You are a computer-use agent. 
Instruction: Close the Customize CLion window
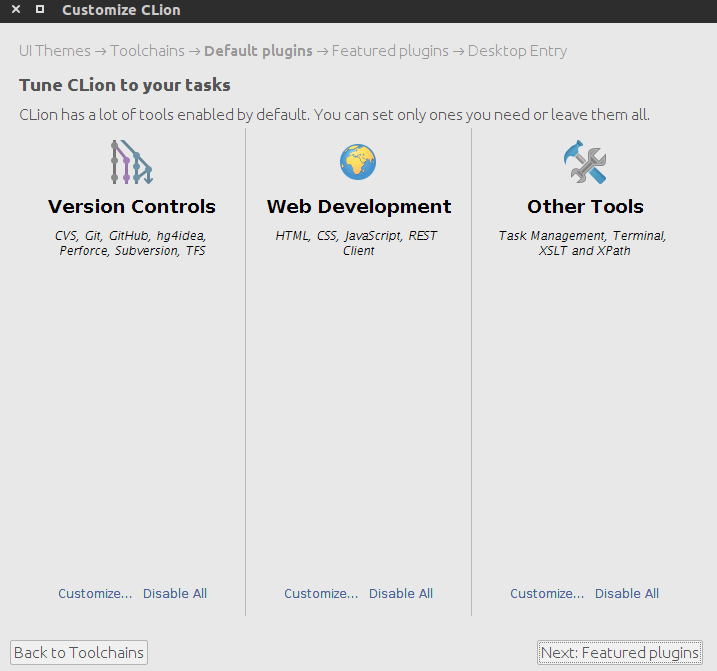click(x=16, y=9)
